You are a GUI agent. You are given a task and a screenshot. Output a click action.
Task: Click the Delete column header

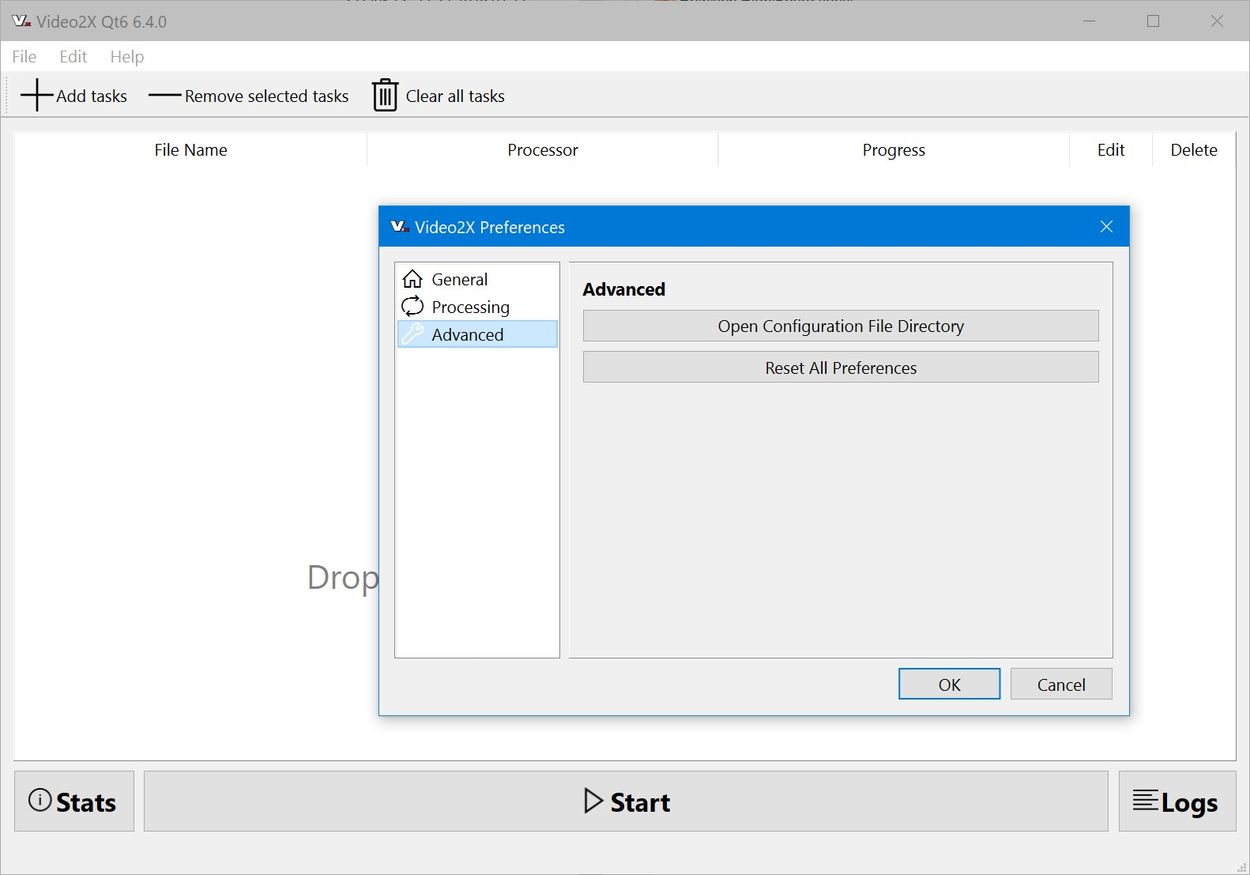[x=1194, y=150]
